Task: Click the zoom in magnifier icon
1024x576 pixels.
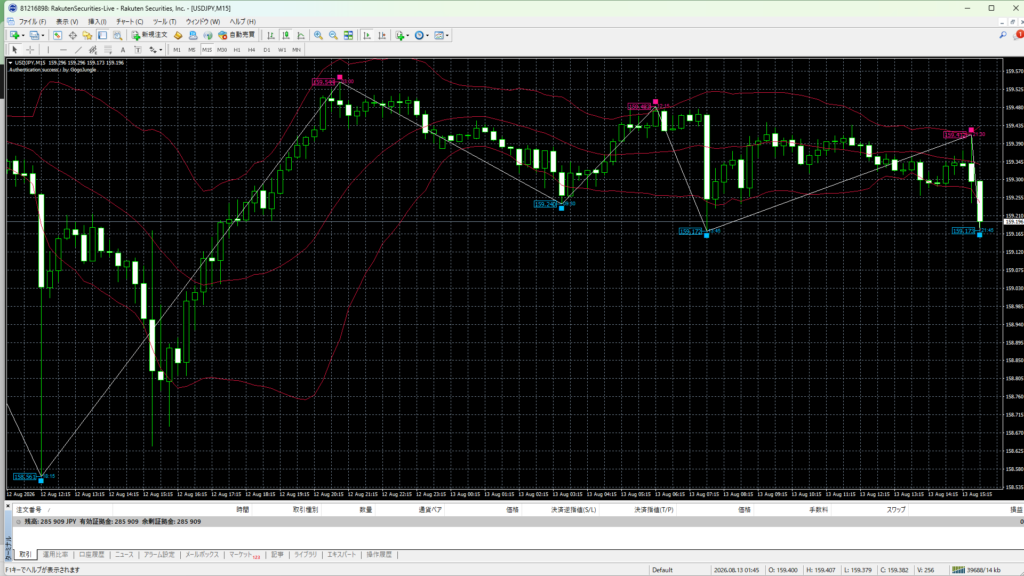Action: pyautogui.click(x=318, y=35)
